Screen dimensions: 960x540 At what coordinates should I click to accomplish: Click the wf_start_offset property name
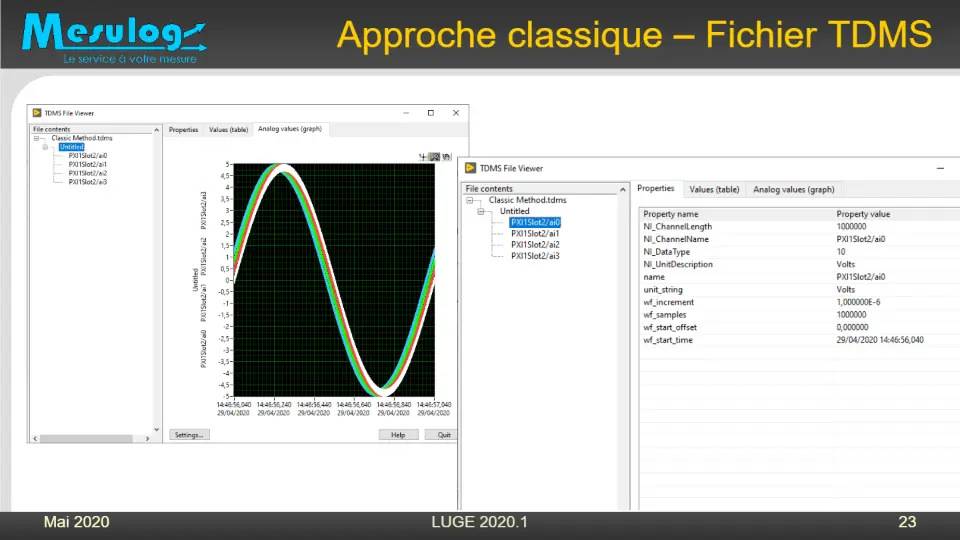point(670,328)
